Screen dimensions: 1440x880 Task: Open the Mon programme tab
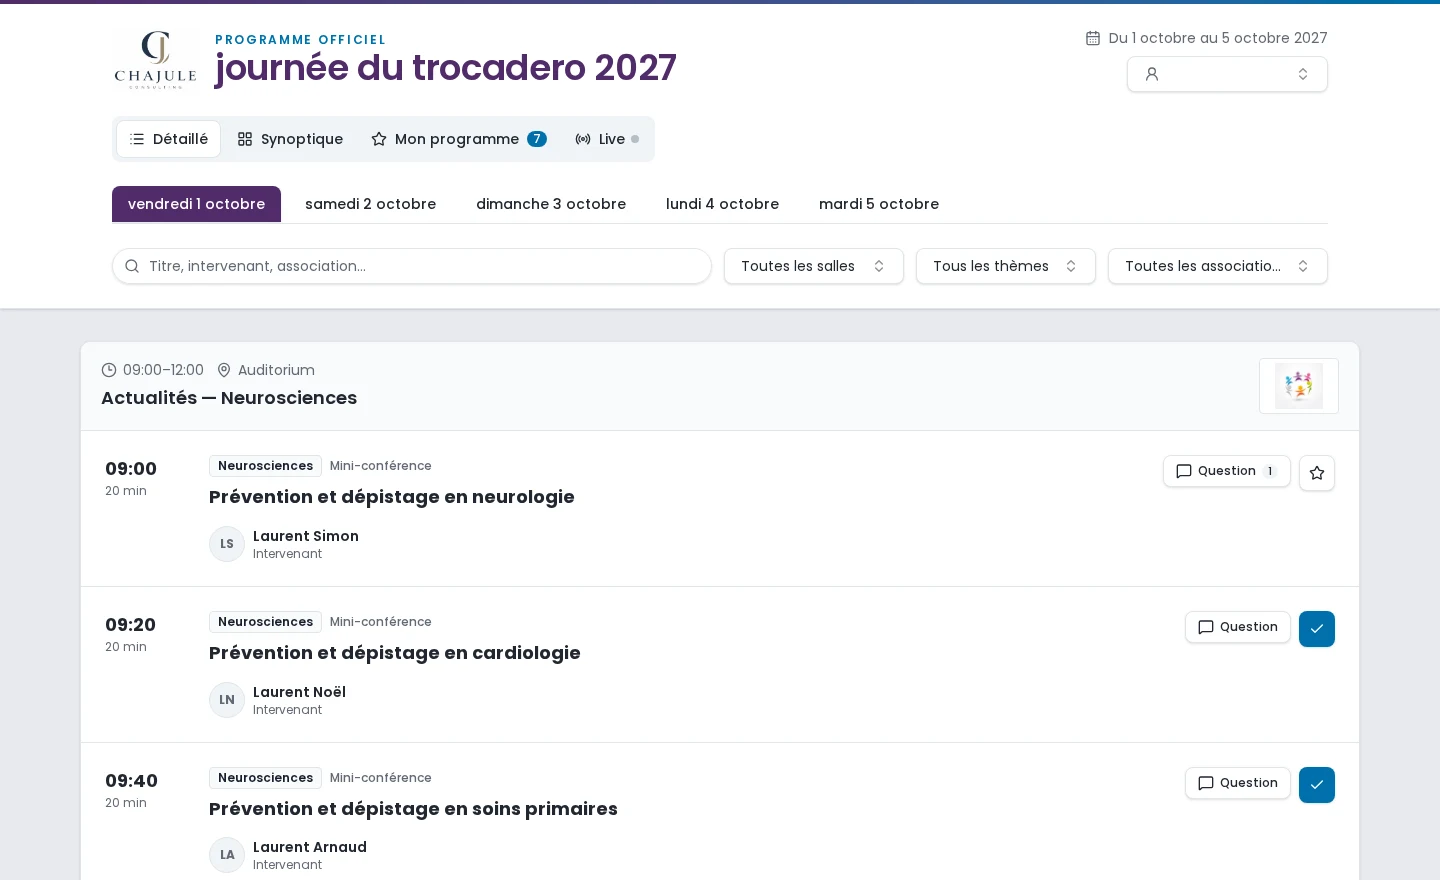click(x=459, y=139)
